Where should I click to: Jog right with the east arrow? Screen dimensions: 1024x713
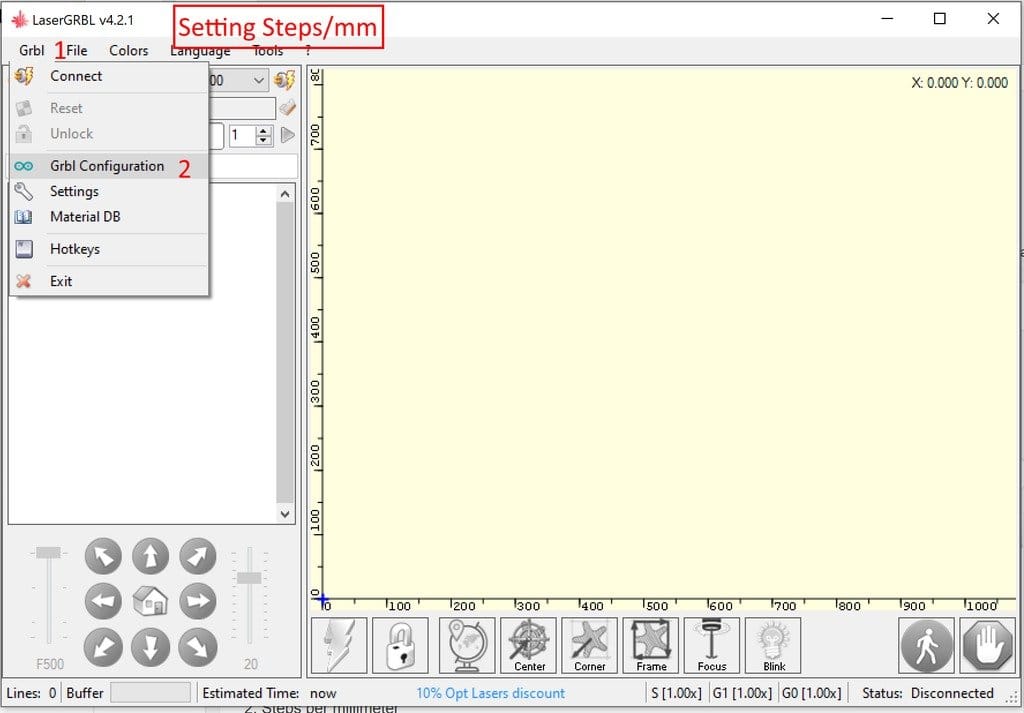point(198,601)
